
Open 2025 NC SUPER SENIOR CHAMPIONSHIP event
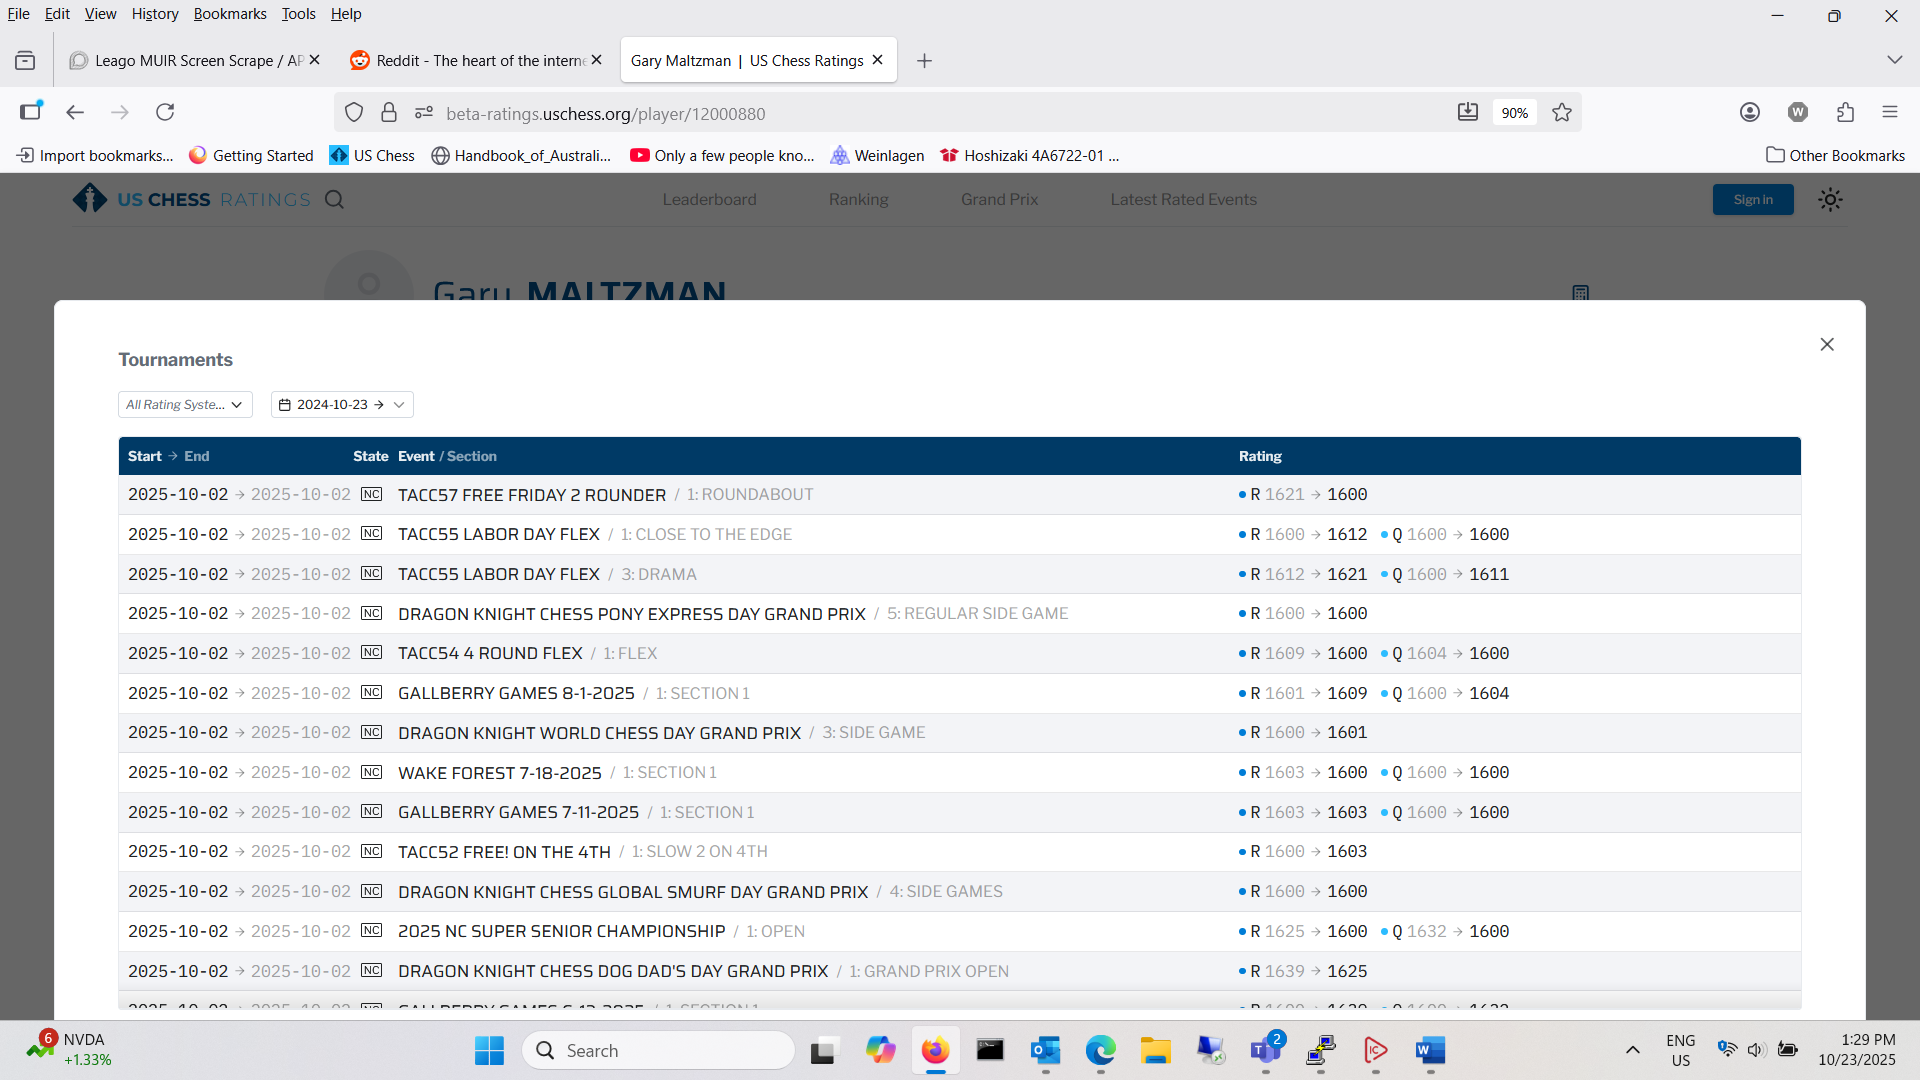pyautogui.click(x=561, y=931)
